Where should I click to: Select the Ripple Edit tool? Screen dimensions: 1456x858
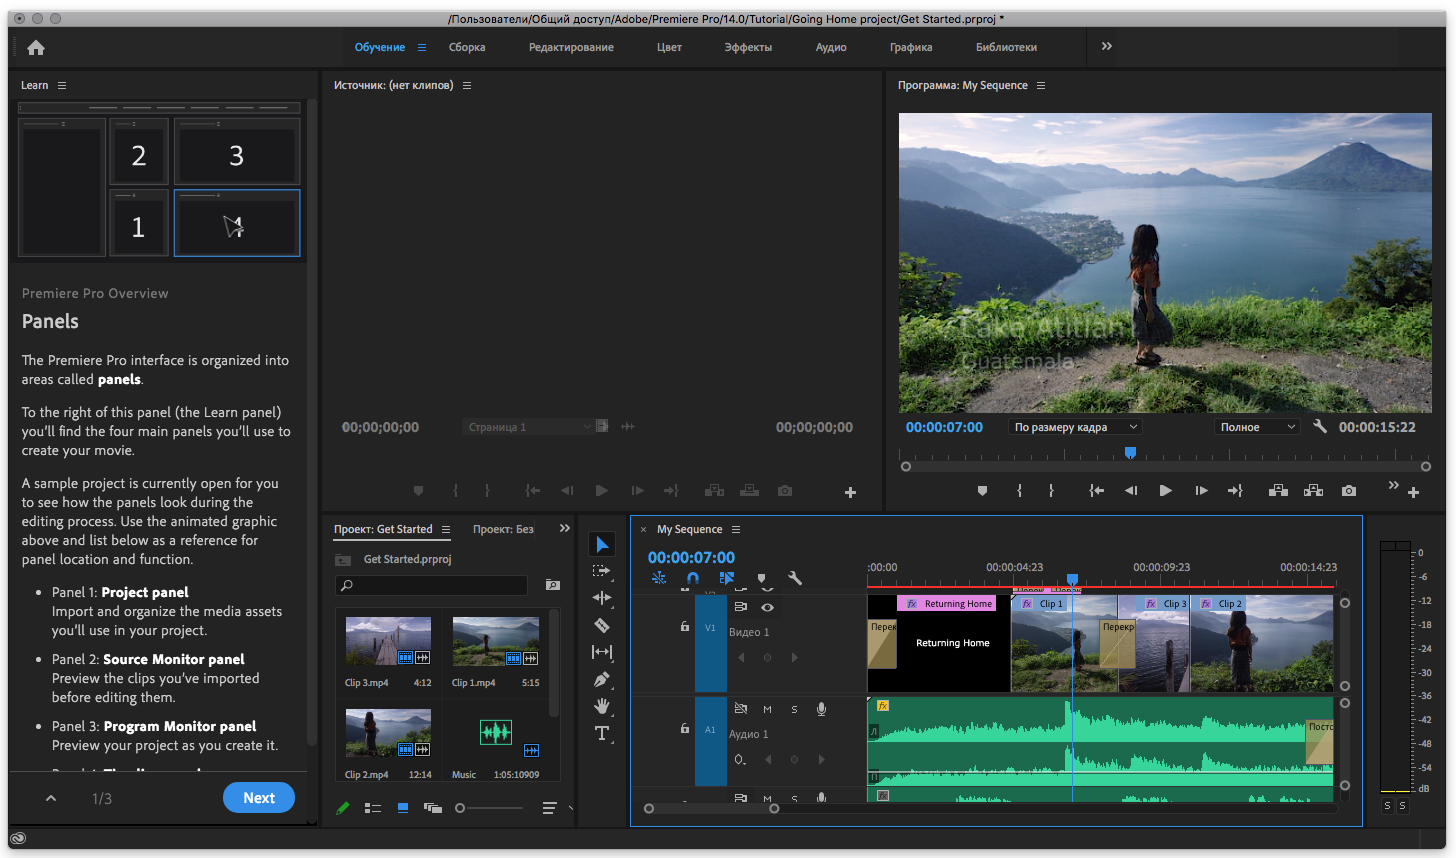tap(602, 598)
